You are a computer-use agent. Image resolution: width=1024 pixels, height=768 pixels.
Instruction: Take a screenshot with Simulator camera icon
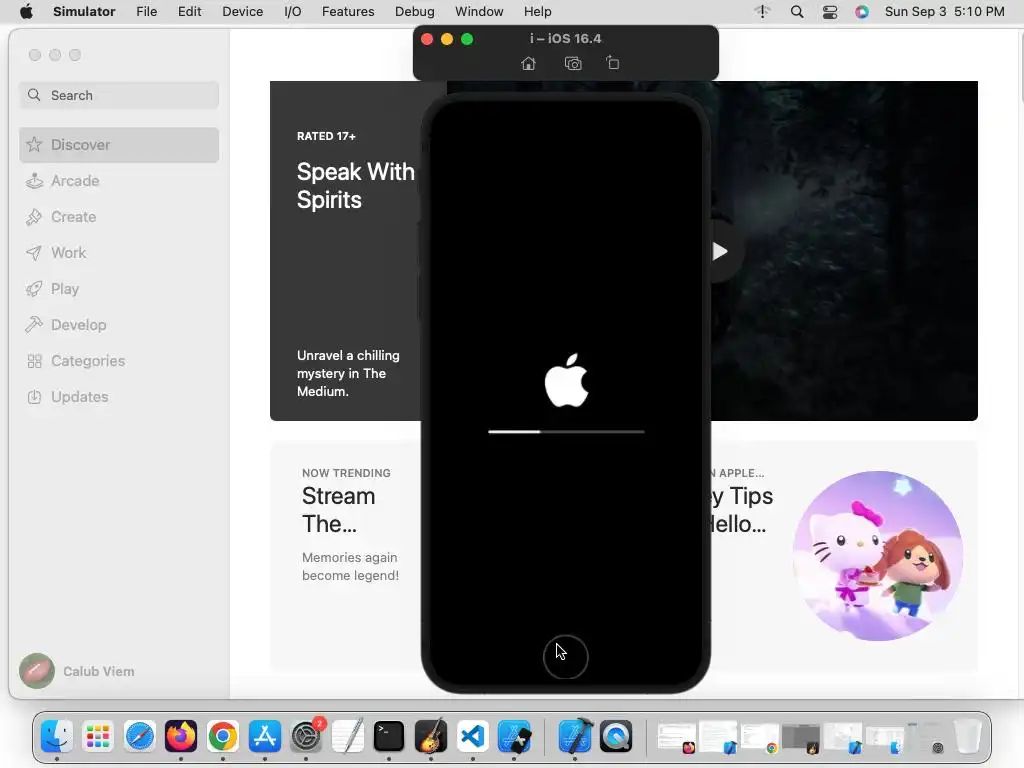573,63
